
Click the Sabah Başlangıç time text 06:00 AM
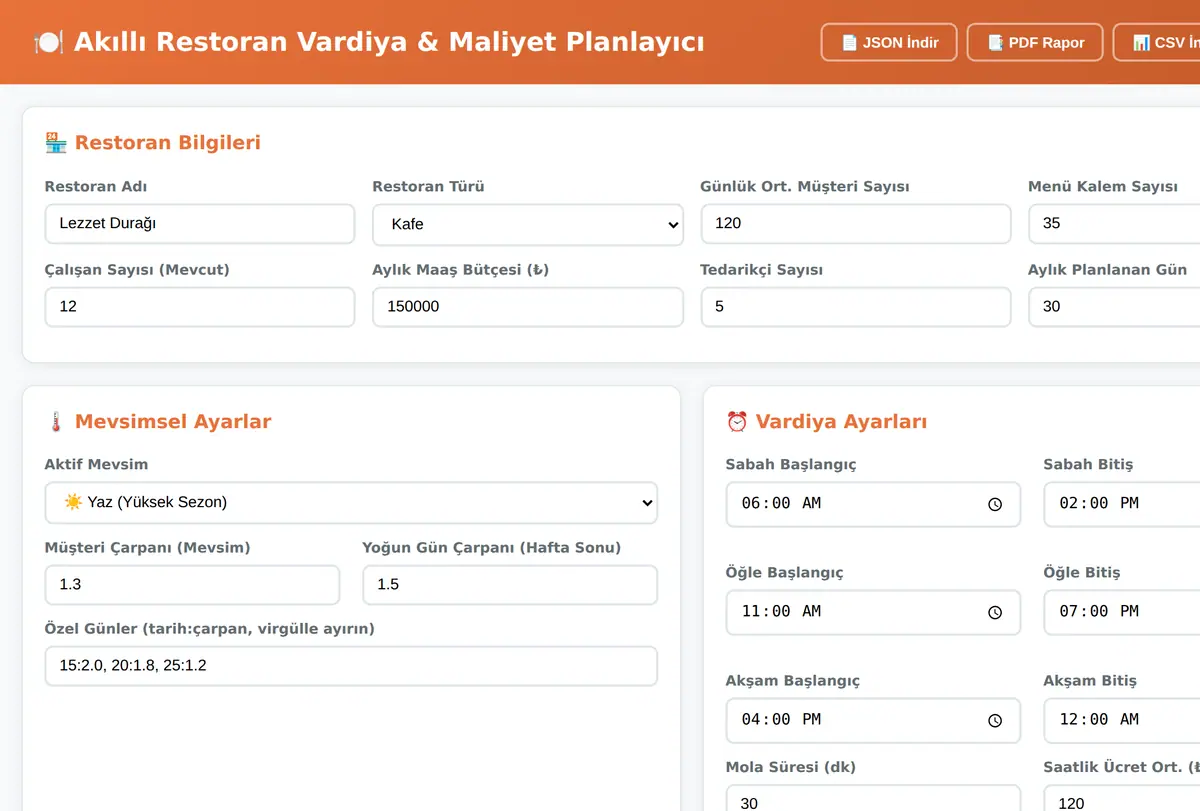781,504
